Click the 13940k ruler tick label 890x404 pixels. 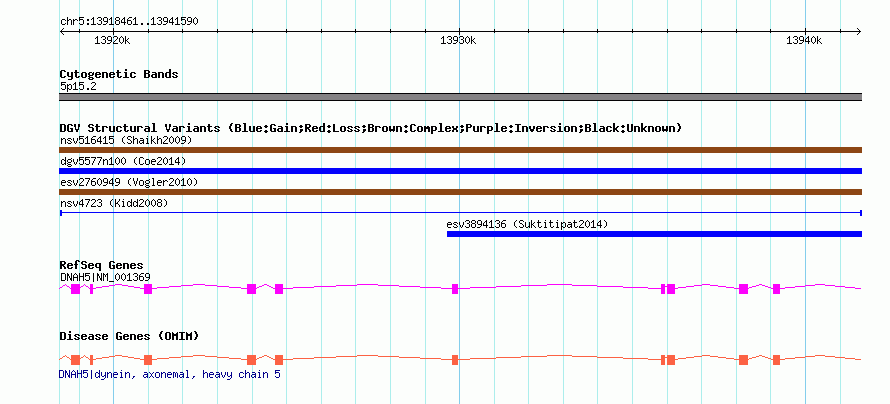[x=804, y=40]
